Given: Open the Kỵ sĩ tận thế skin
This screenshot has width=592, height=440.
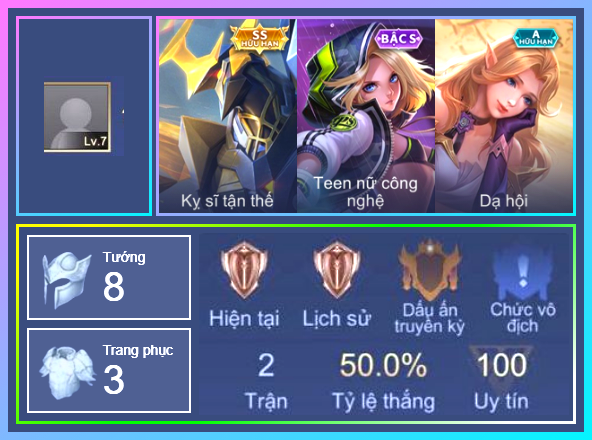Looking at the screenshot, I should coord(228,116).
